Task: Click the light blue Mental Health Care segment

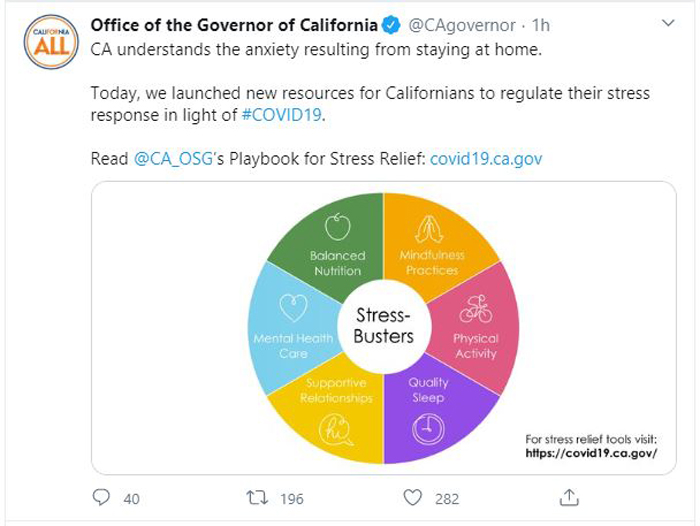Action: pos(292,330)
